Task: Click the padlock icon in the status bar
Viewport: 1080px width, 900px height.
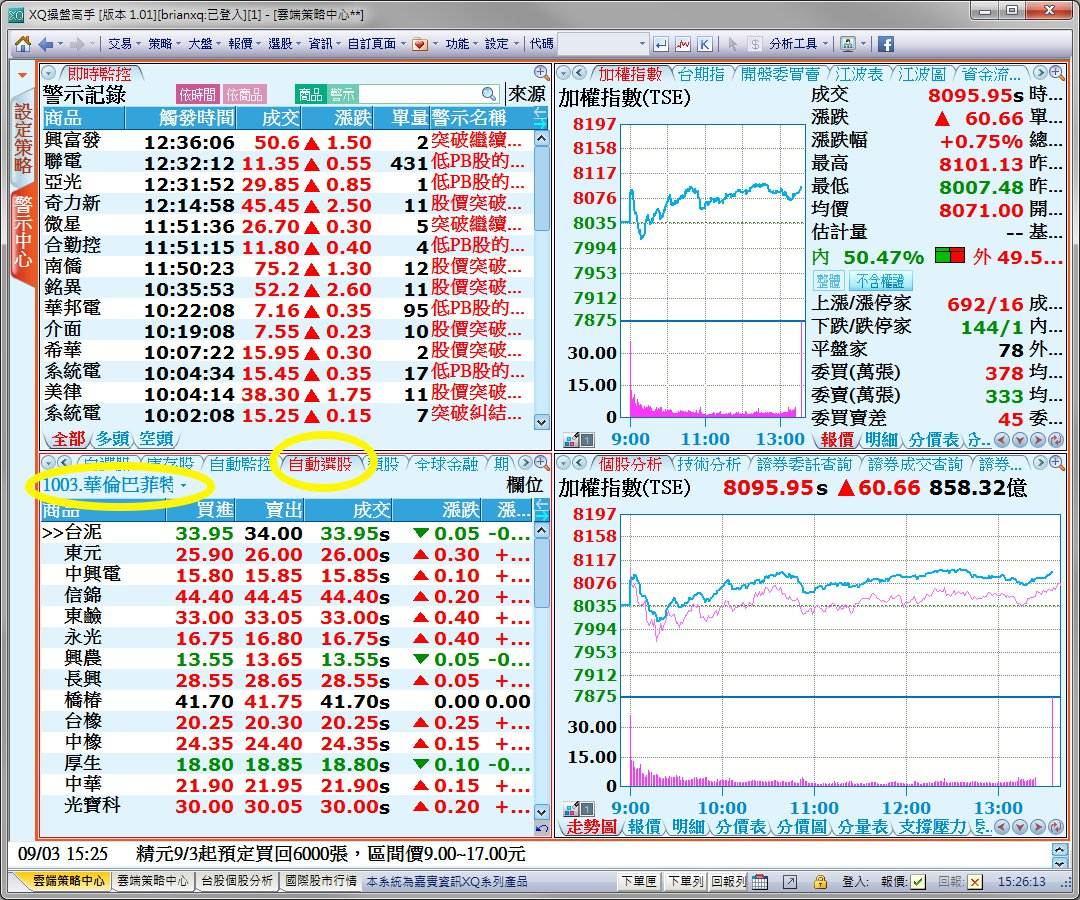Action: (819, 881)
